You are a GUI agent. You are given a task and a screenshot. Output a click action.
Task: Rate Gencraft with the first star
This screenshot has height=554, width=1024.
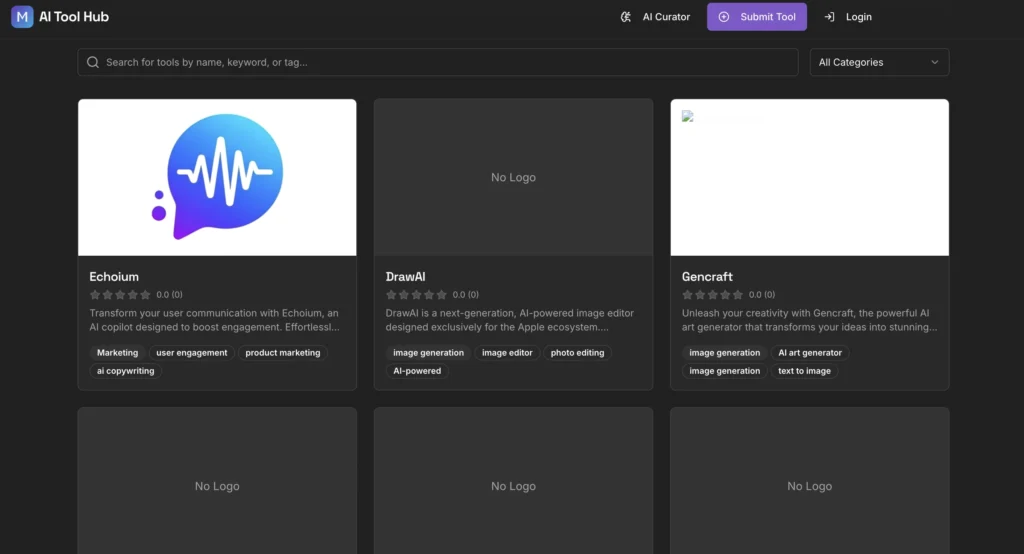[687, 295]
